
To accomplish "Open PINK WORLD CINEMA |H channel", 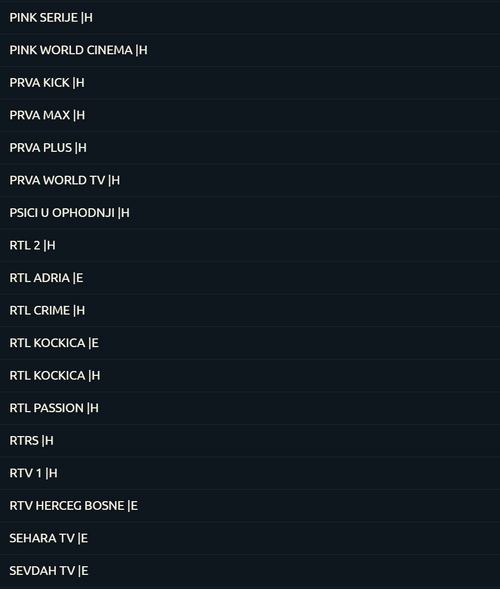I will tap(250, 50).
